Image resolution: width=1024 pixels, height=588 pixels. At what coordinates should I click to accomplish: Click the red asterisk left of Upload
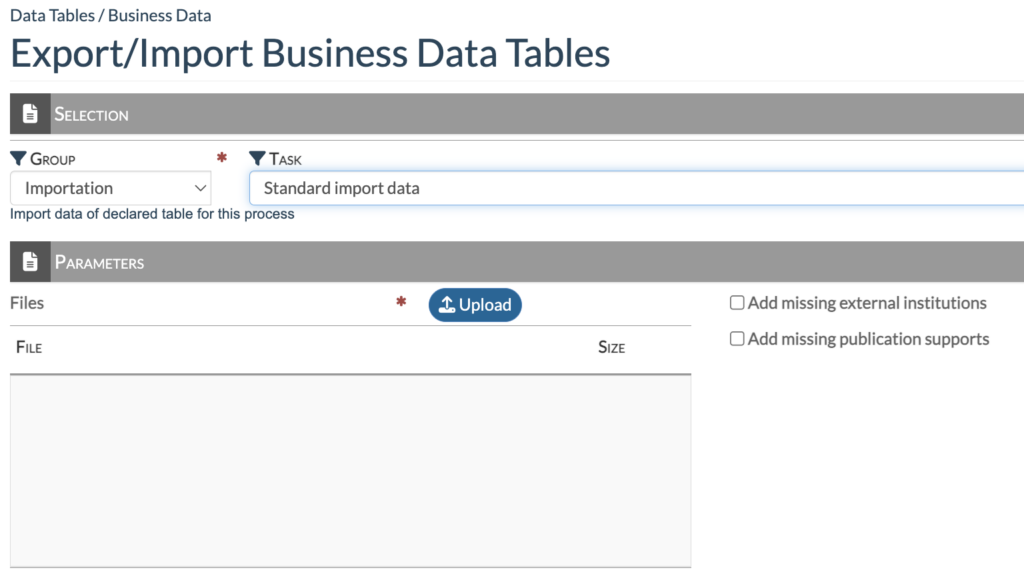tap(402, 303)
